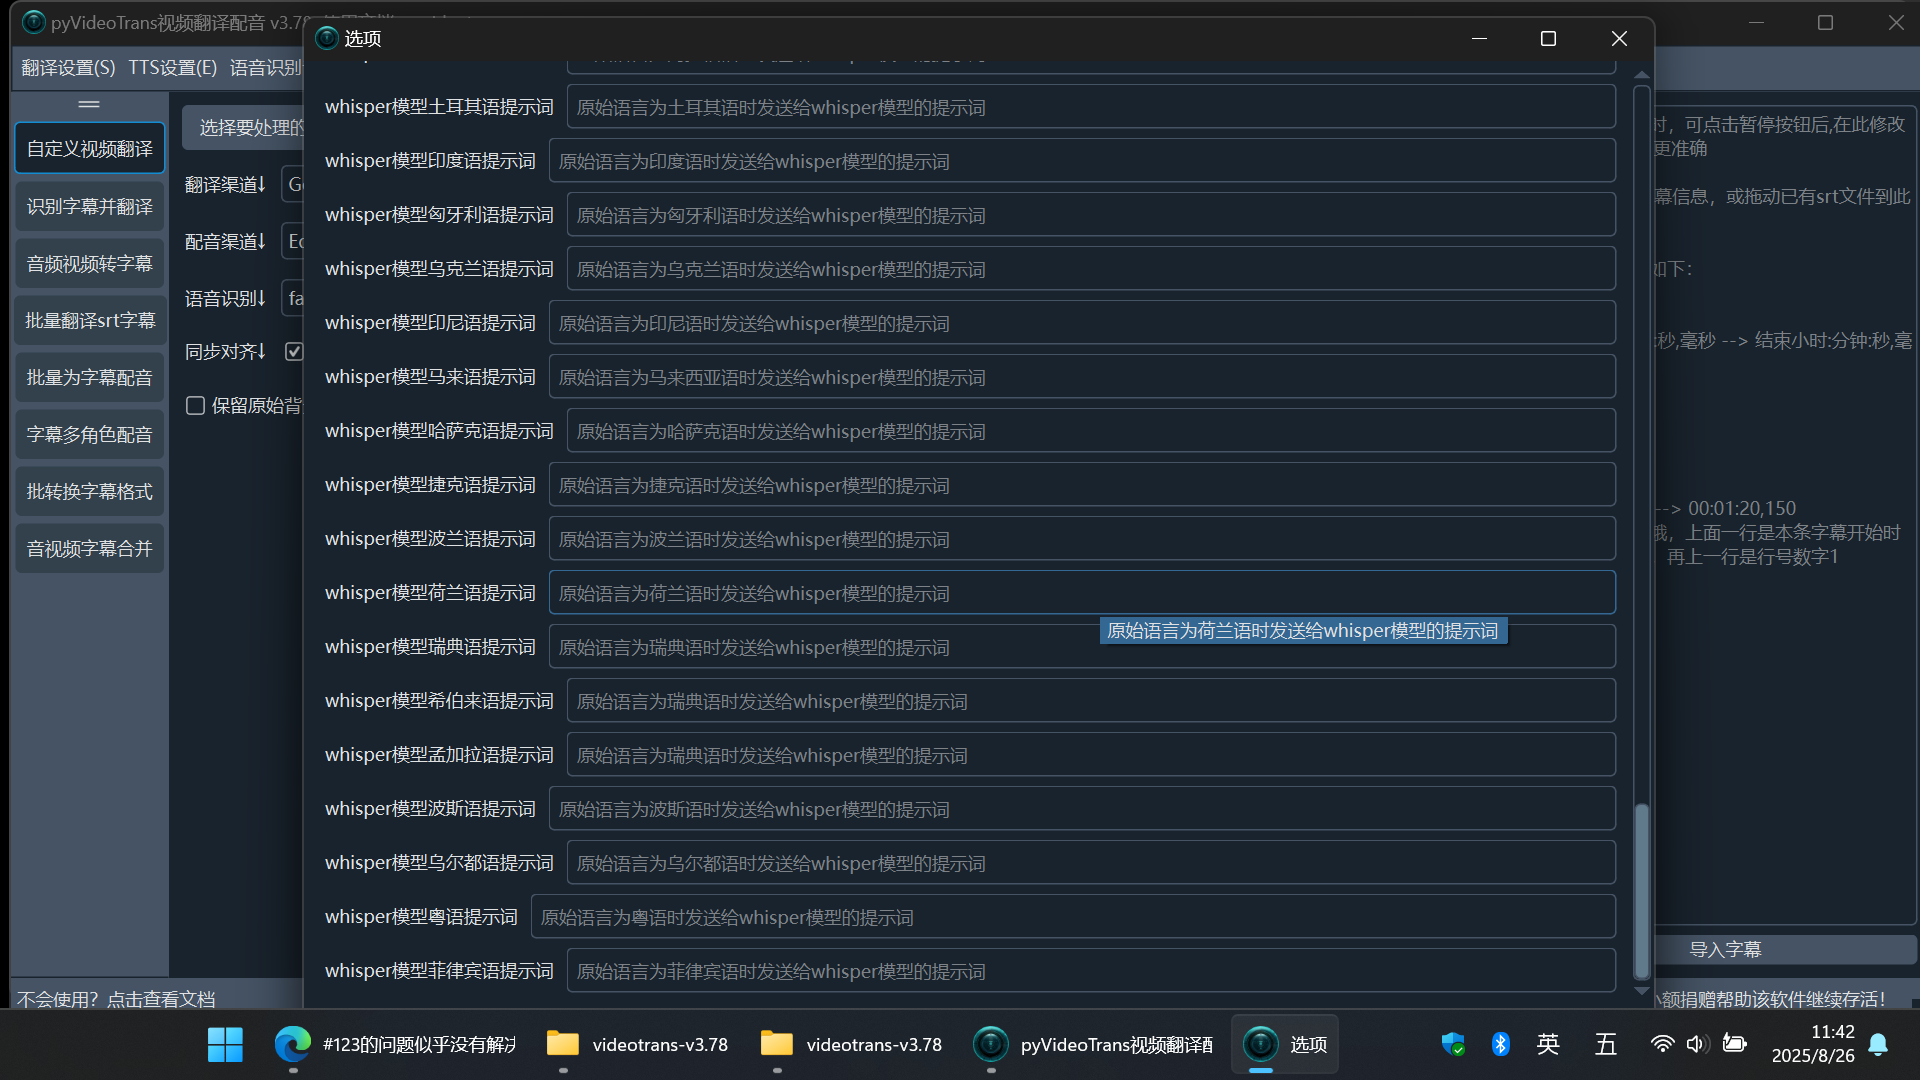Focus the whisper Urdu prompt field
The image size is (1920, 1080).
click(1091, 863)
